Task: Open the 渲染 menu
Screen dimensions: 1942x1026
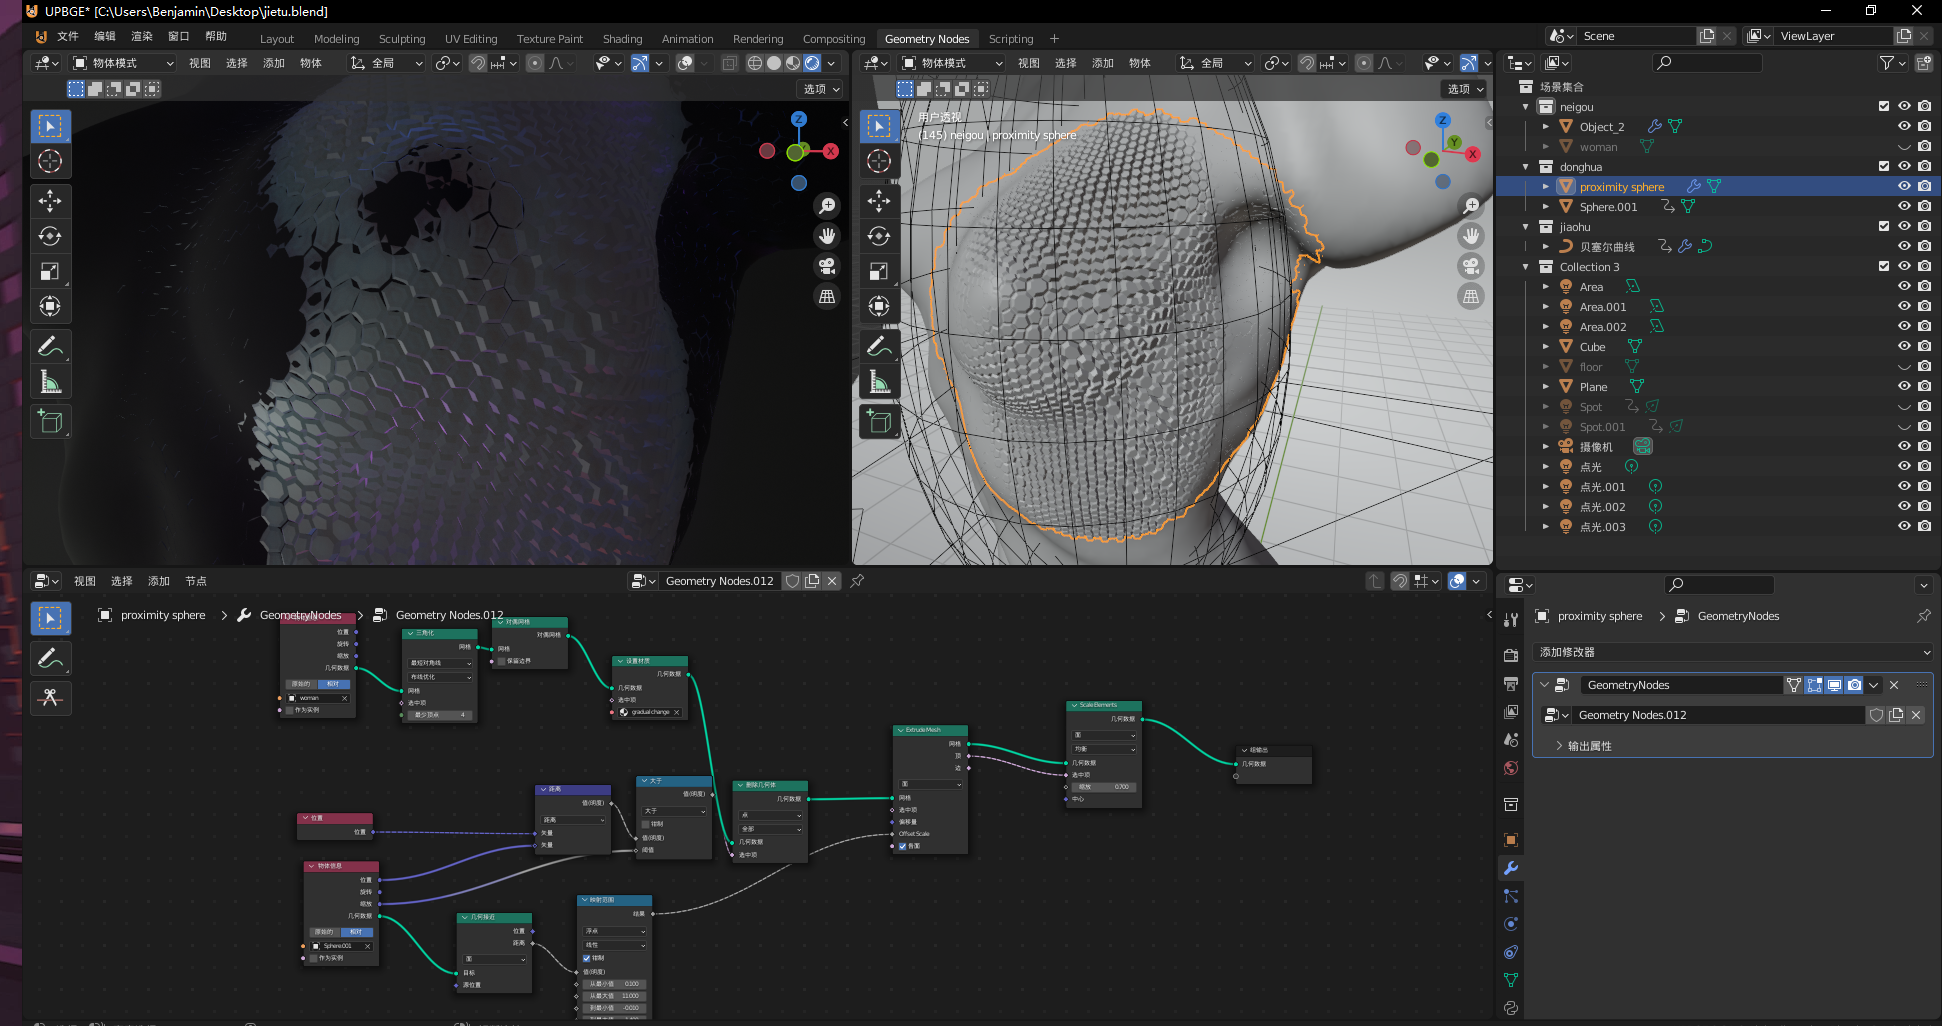Action: pyautogui.click(x=142, y=36)
